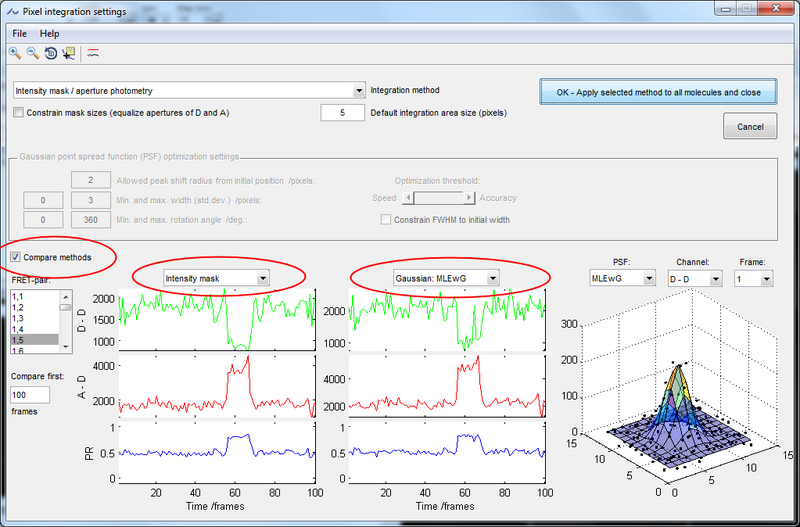The height and width of the screenshot is (527, 800).
Task: Click OK - Apply selected method button
Action: (x=658, y=93)
